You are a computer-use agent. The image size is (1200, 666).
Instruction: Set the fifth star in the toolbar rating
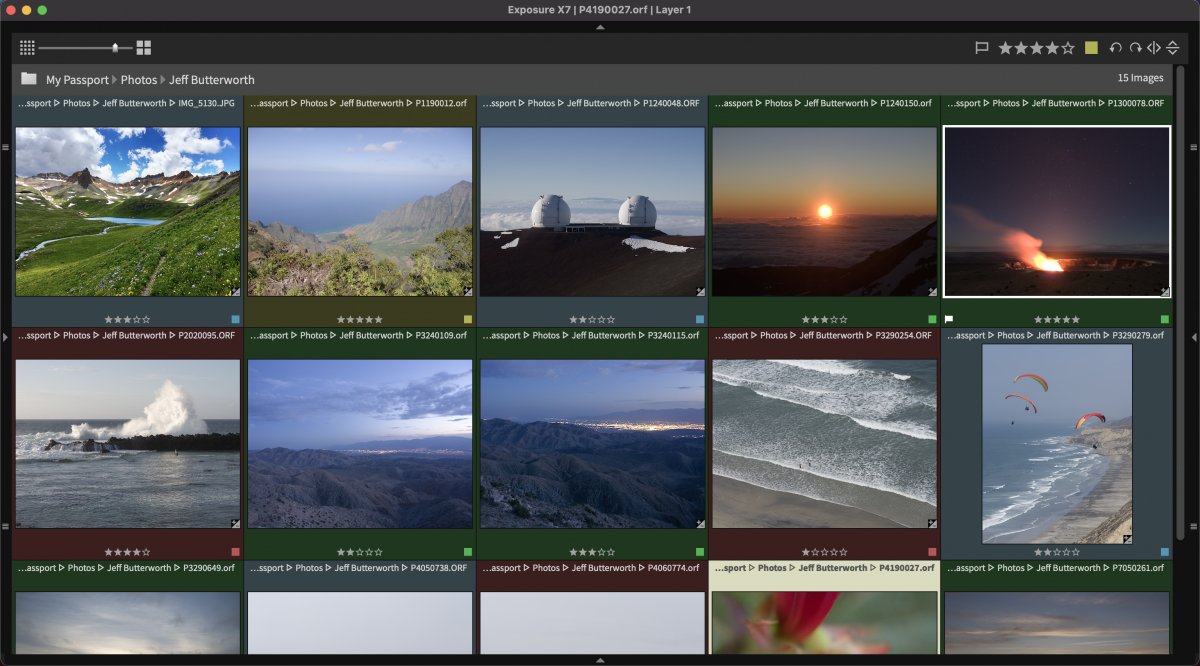click(x=1068, y=48)
